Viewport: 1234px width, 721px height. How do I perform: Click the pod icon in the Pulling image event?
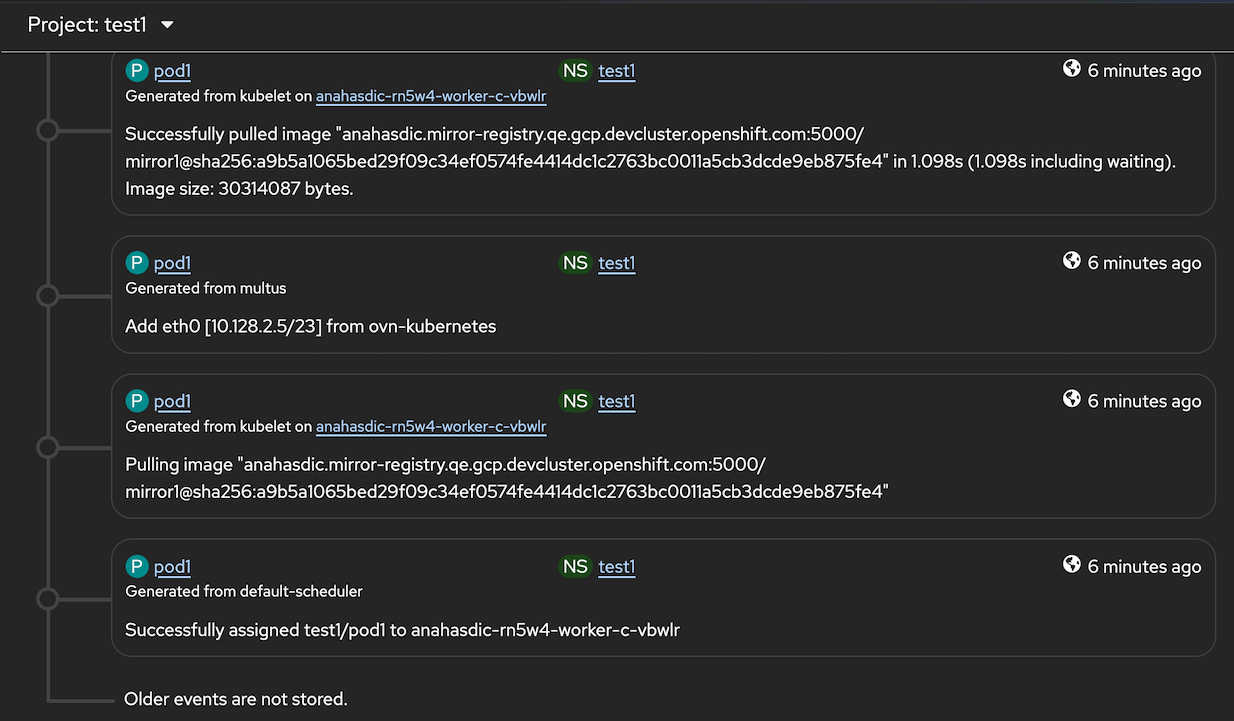(x=136, y=401)
